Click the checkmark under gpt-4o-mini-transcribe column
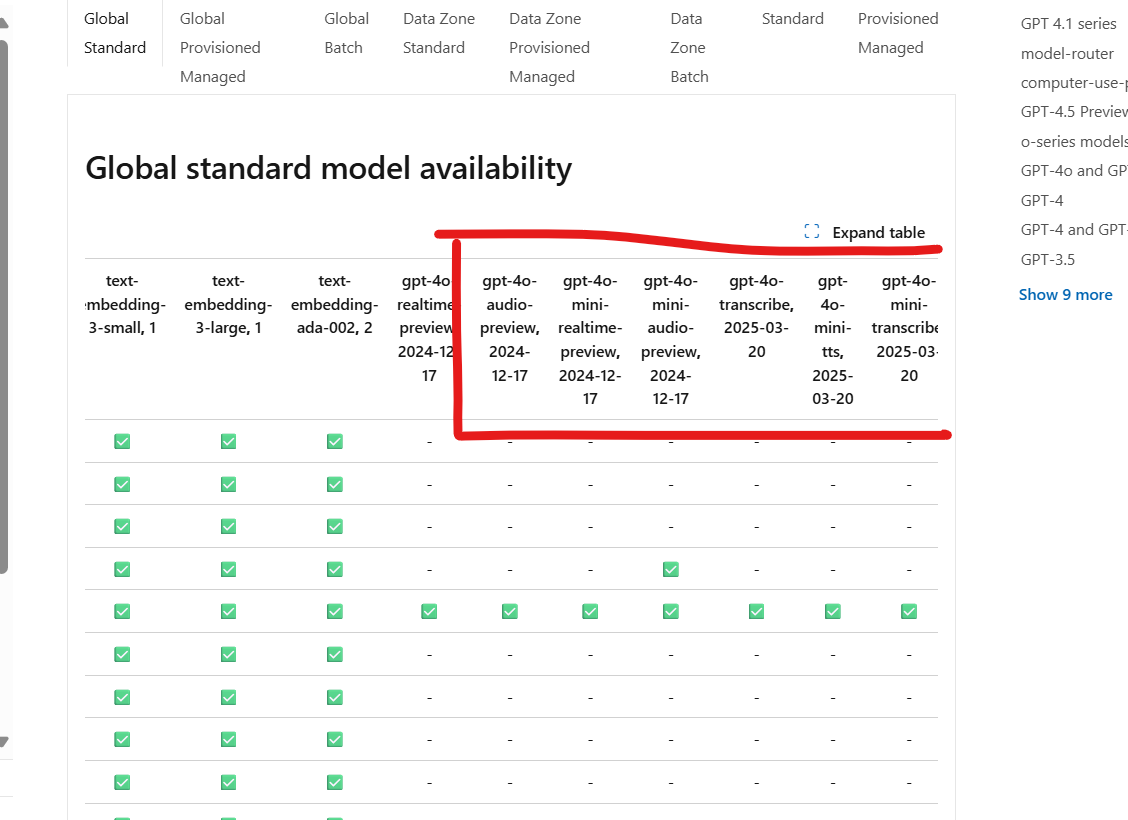This screenshot has height=820, width=1128. coord(909,611)
